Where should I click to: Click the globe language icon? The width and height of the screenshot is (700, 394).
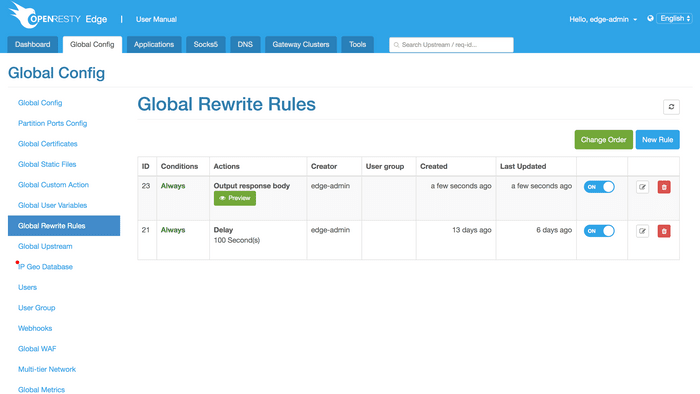650,18
